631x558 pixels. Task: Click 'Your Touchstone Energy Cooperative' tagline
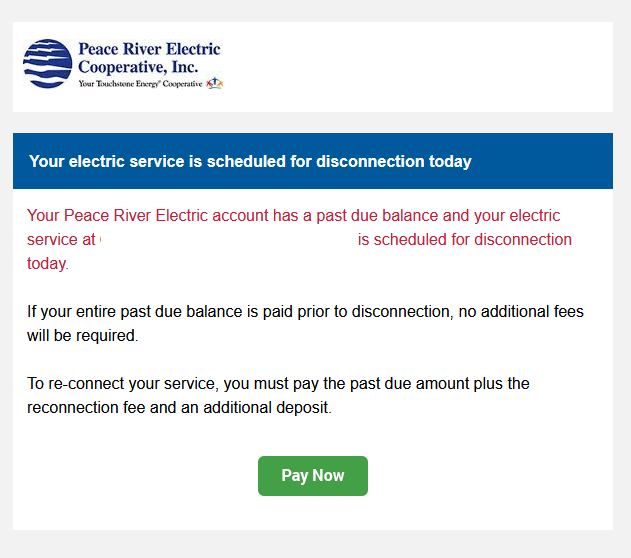click(x=140, y=84)
